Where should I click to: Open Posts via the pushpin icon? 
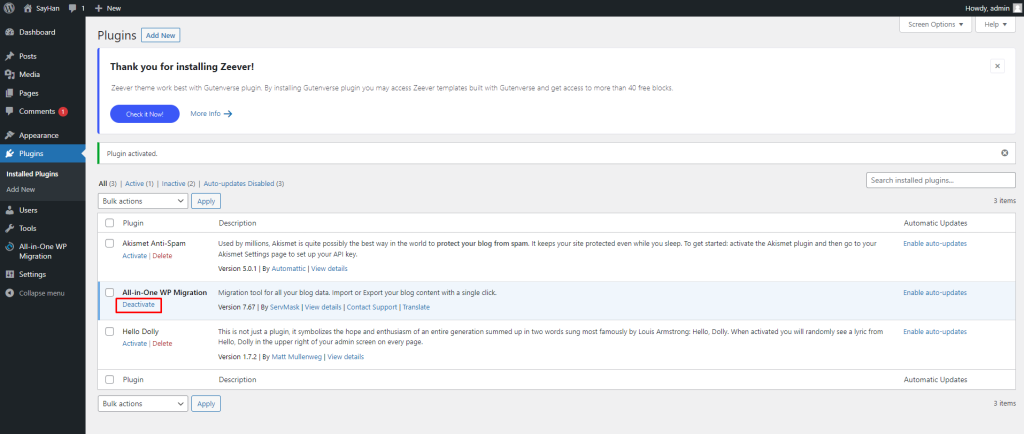[9, 56]
